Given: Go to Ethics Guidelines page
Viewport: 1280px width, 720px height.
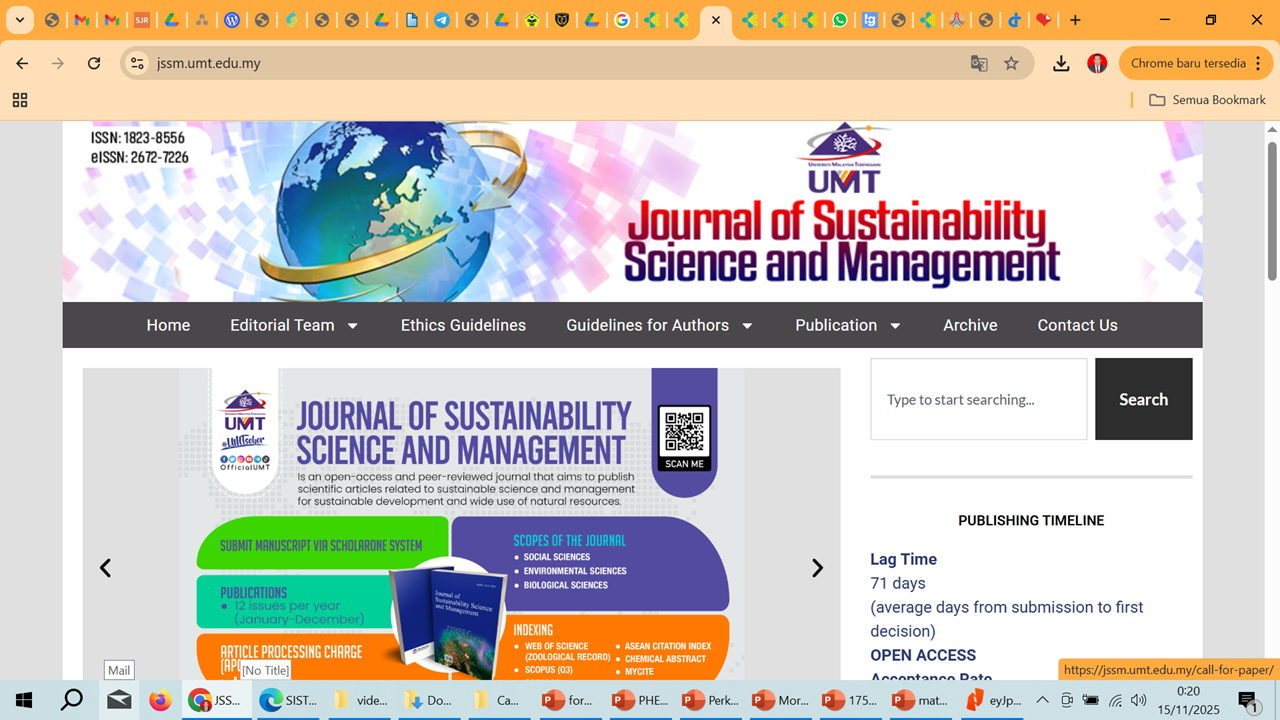Looking at the screenshot, I should click(x=463, y=325).
